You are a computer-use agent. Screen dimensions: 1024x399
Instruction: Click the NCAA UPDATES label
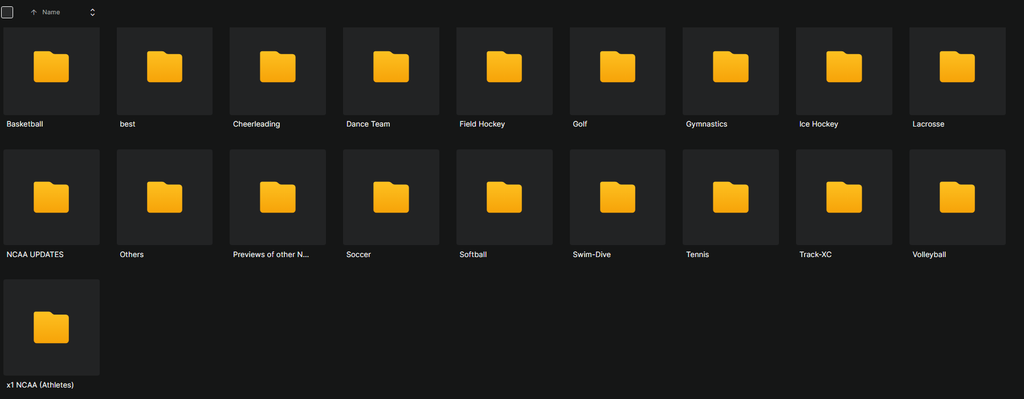click(35, 255)
